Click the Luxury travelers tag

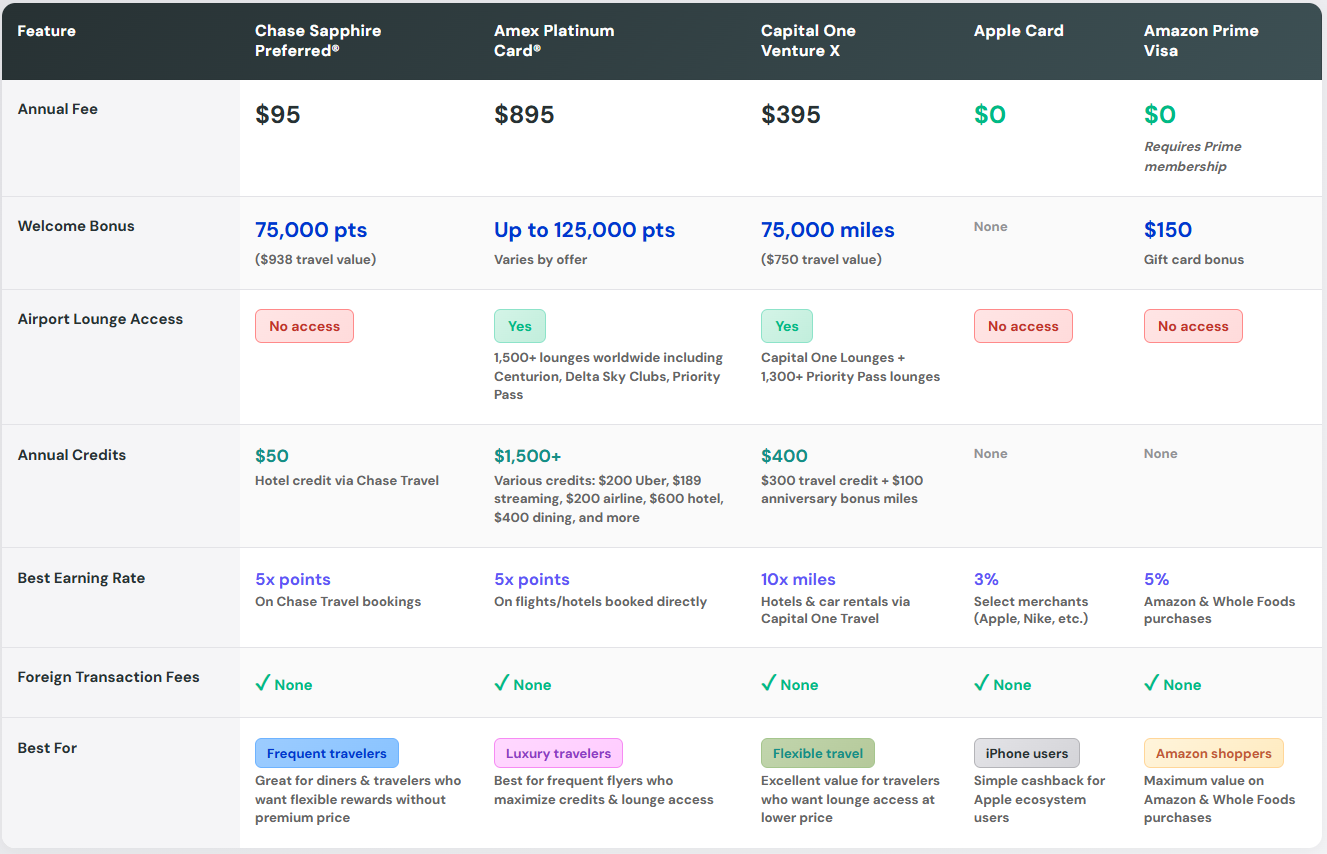tap(558, 753)
